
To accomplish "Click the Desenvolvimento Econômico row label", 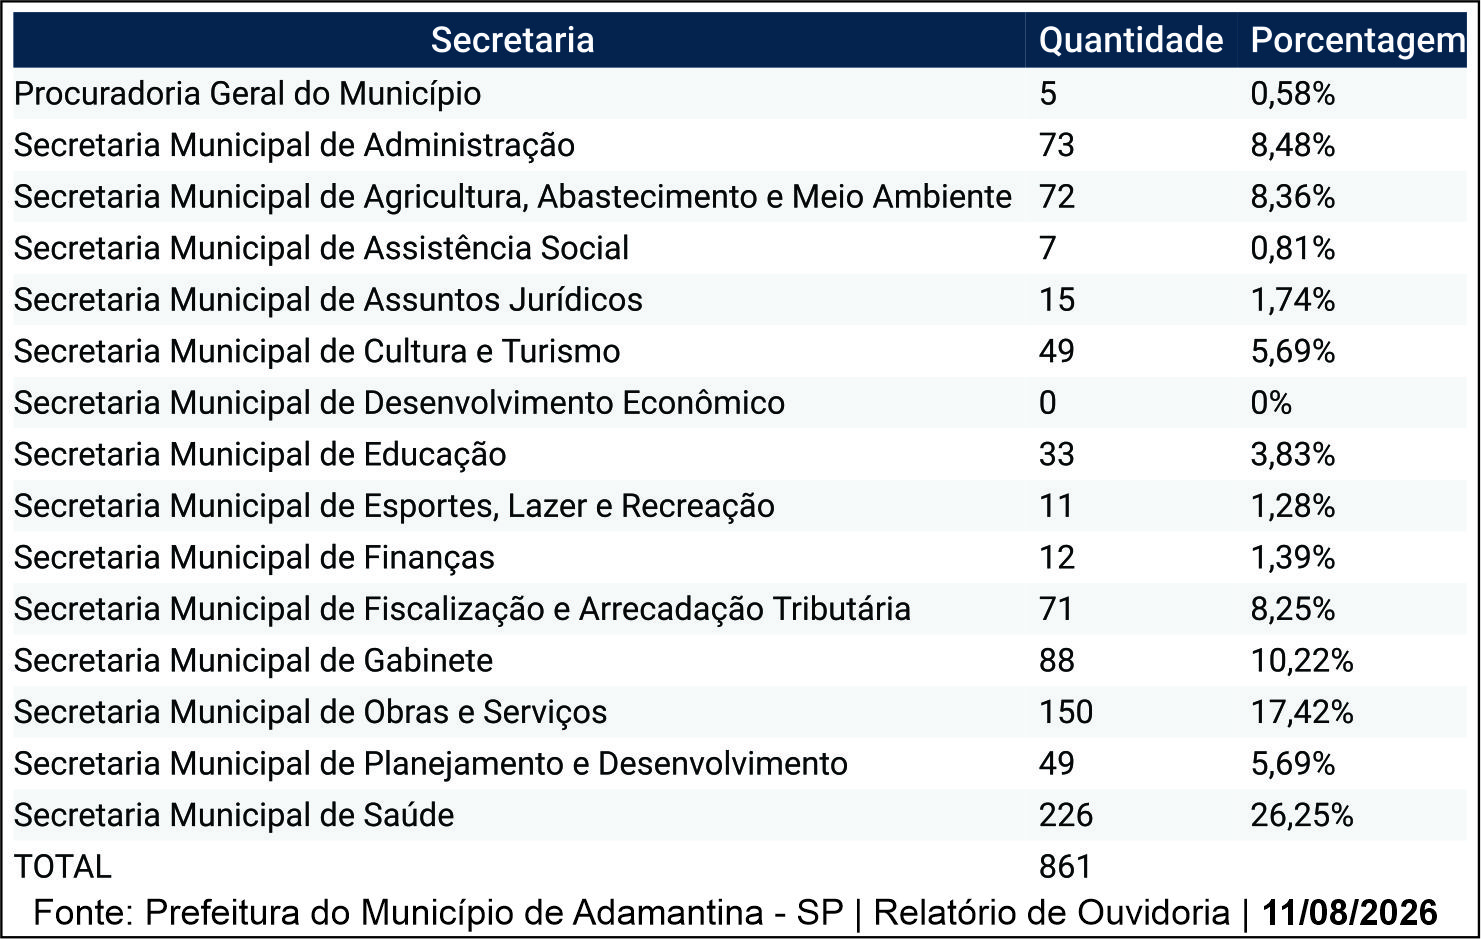I will (x=399, y=403).
